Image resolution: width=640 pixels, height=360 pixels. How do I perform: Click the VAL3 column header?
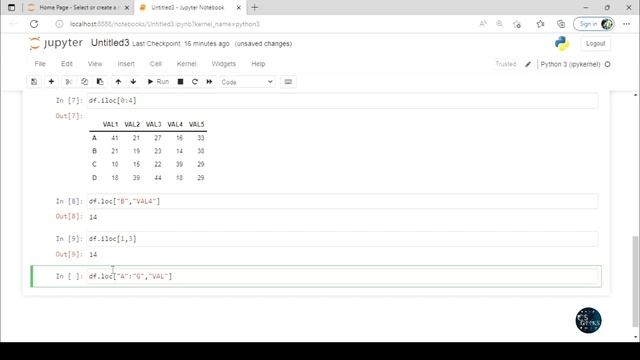point(153,124)
